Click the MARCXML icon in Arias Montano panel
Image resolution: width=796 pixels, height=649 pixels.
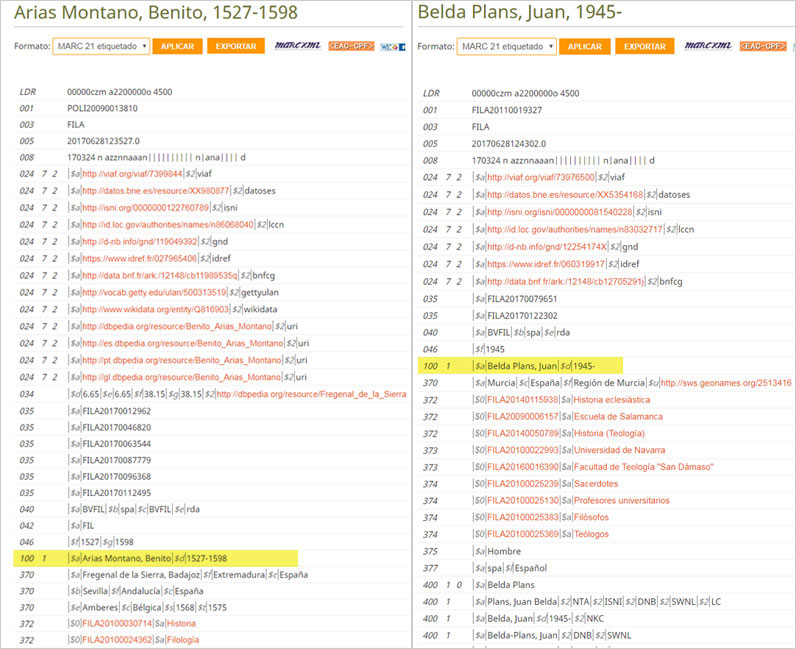click(x=297, y=46)
